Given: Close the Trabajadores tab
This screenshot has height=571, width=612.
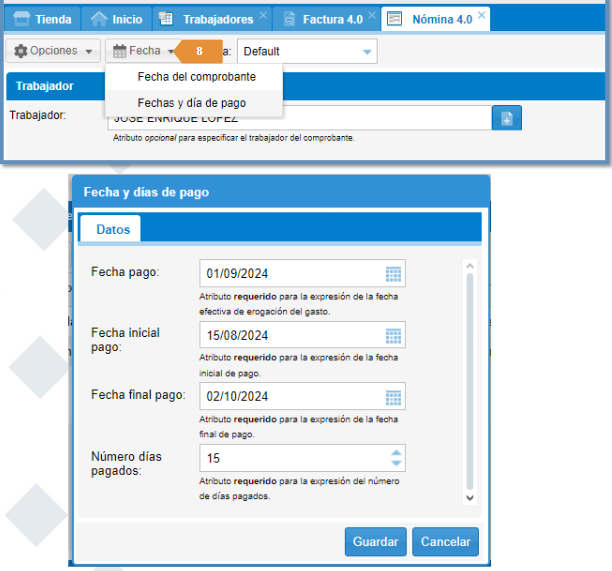Looking at the screenshot, I should tap(264, 17).
